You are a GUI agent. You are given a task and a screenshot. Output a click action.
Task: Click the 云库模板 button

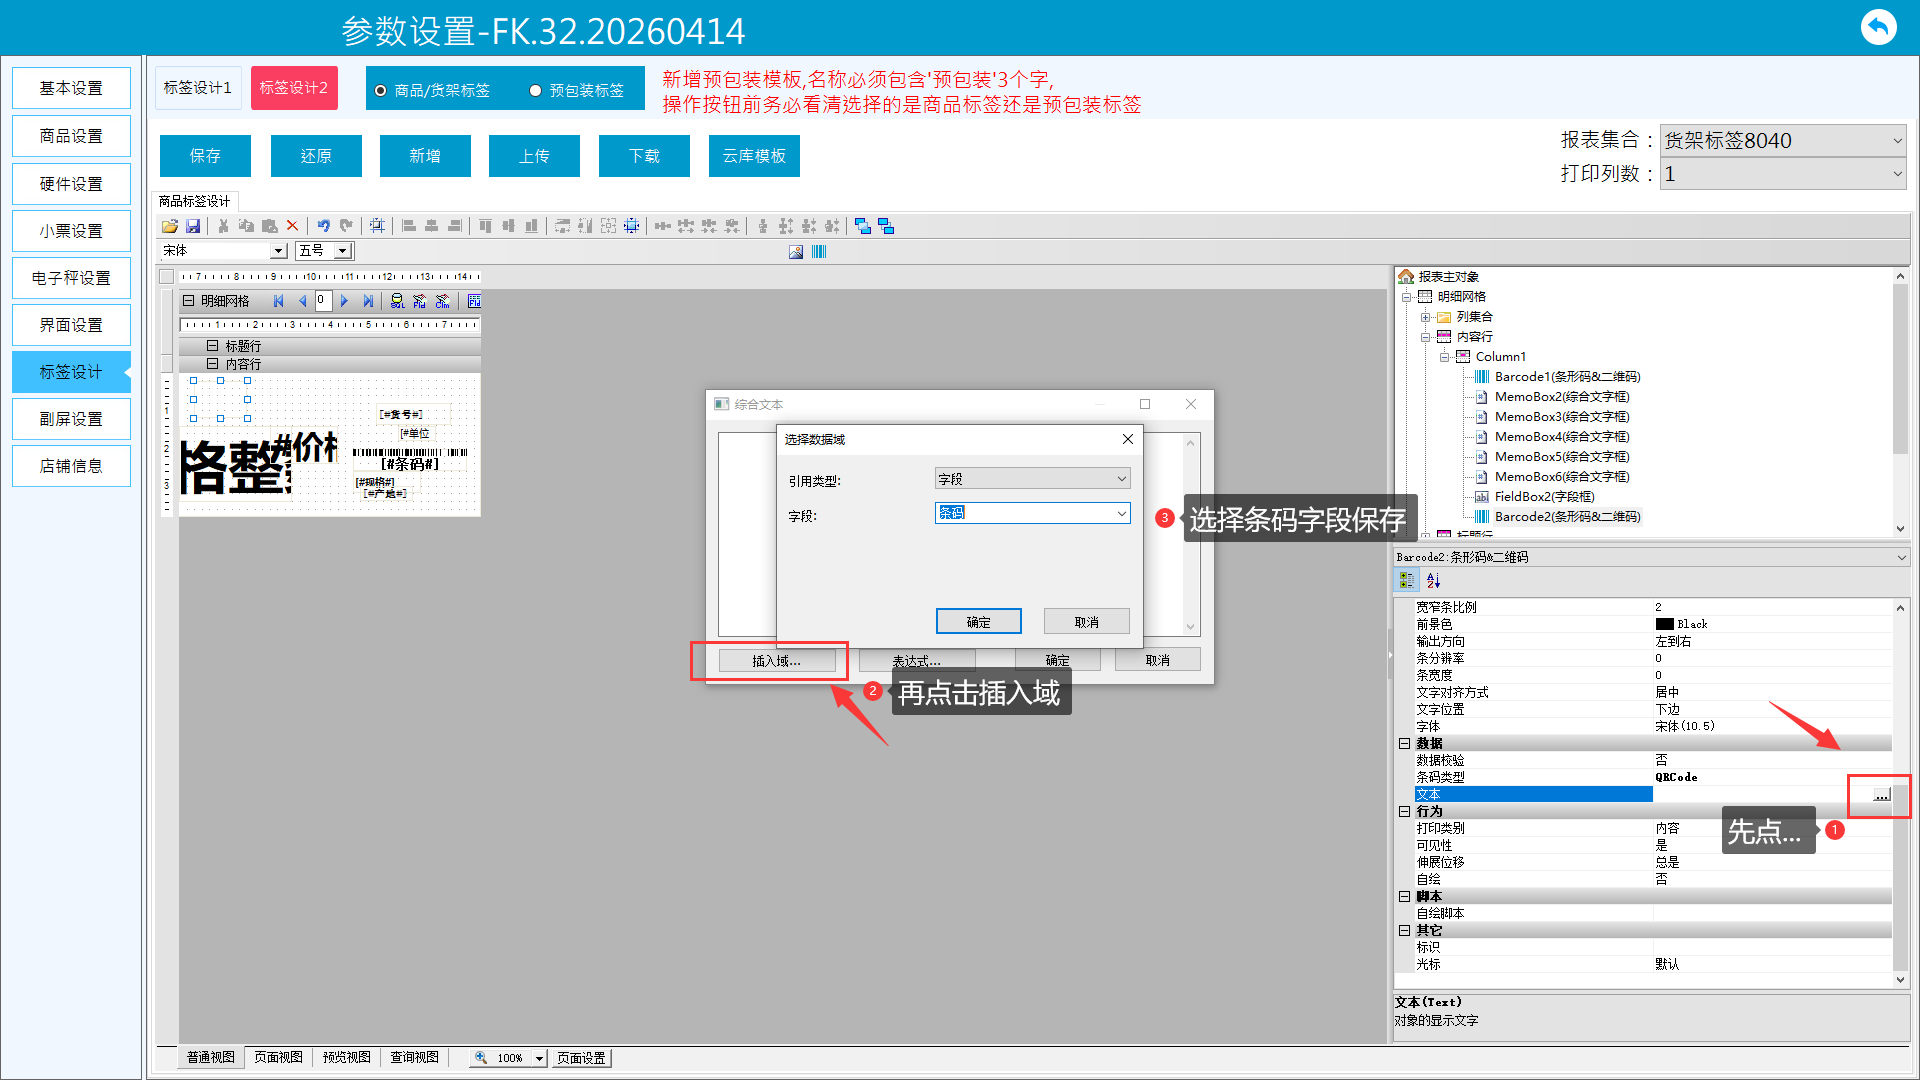pyautogui.click(x=754, y=156)
